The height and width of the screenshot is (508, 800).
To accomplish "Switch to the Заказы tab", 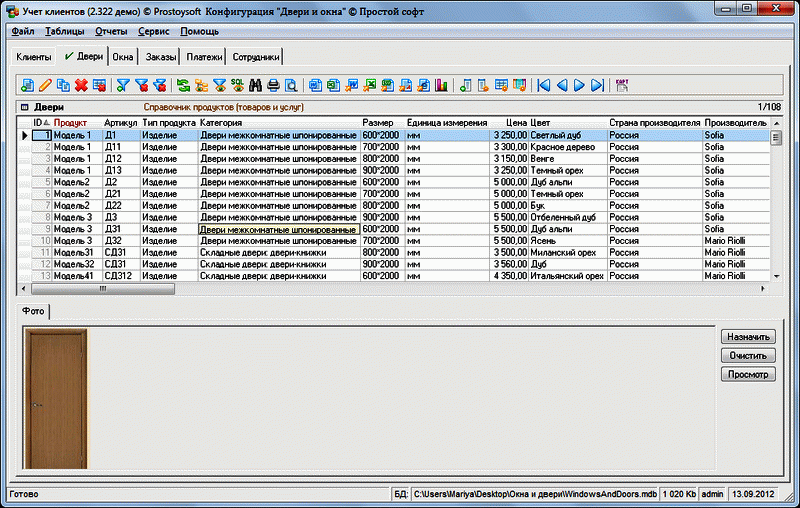I will (162, 57).
